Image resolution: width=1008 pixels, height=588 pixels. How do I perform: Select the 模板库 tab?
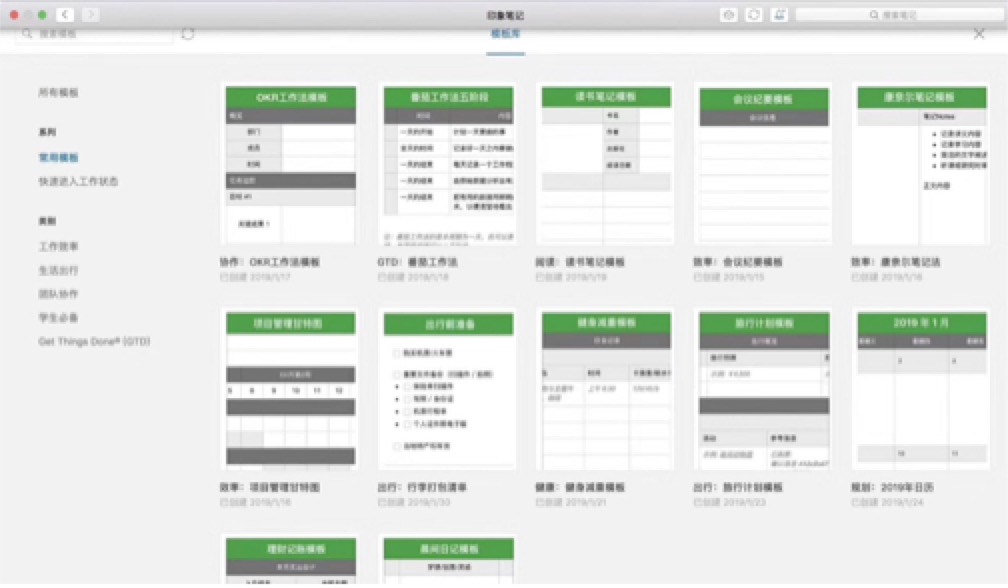tap(505, 34)
